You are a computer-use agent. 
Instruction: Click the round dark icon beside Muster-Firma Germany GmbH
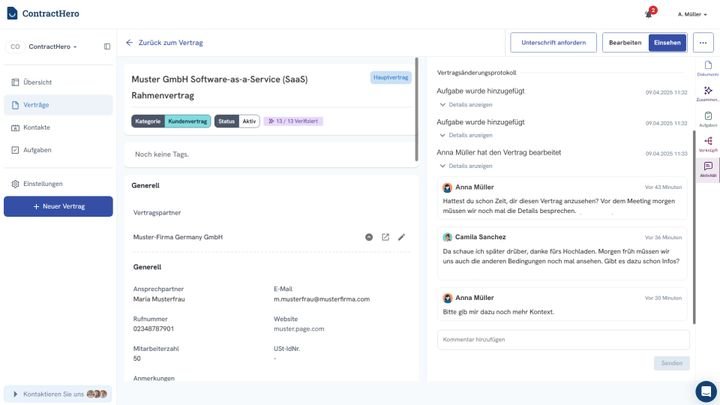coord(369,237)
